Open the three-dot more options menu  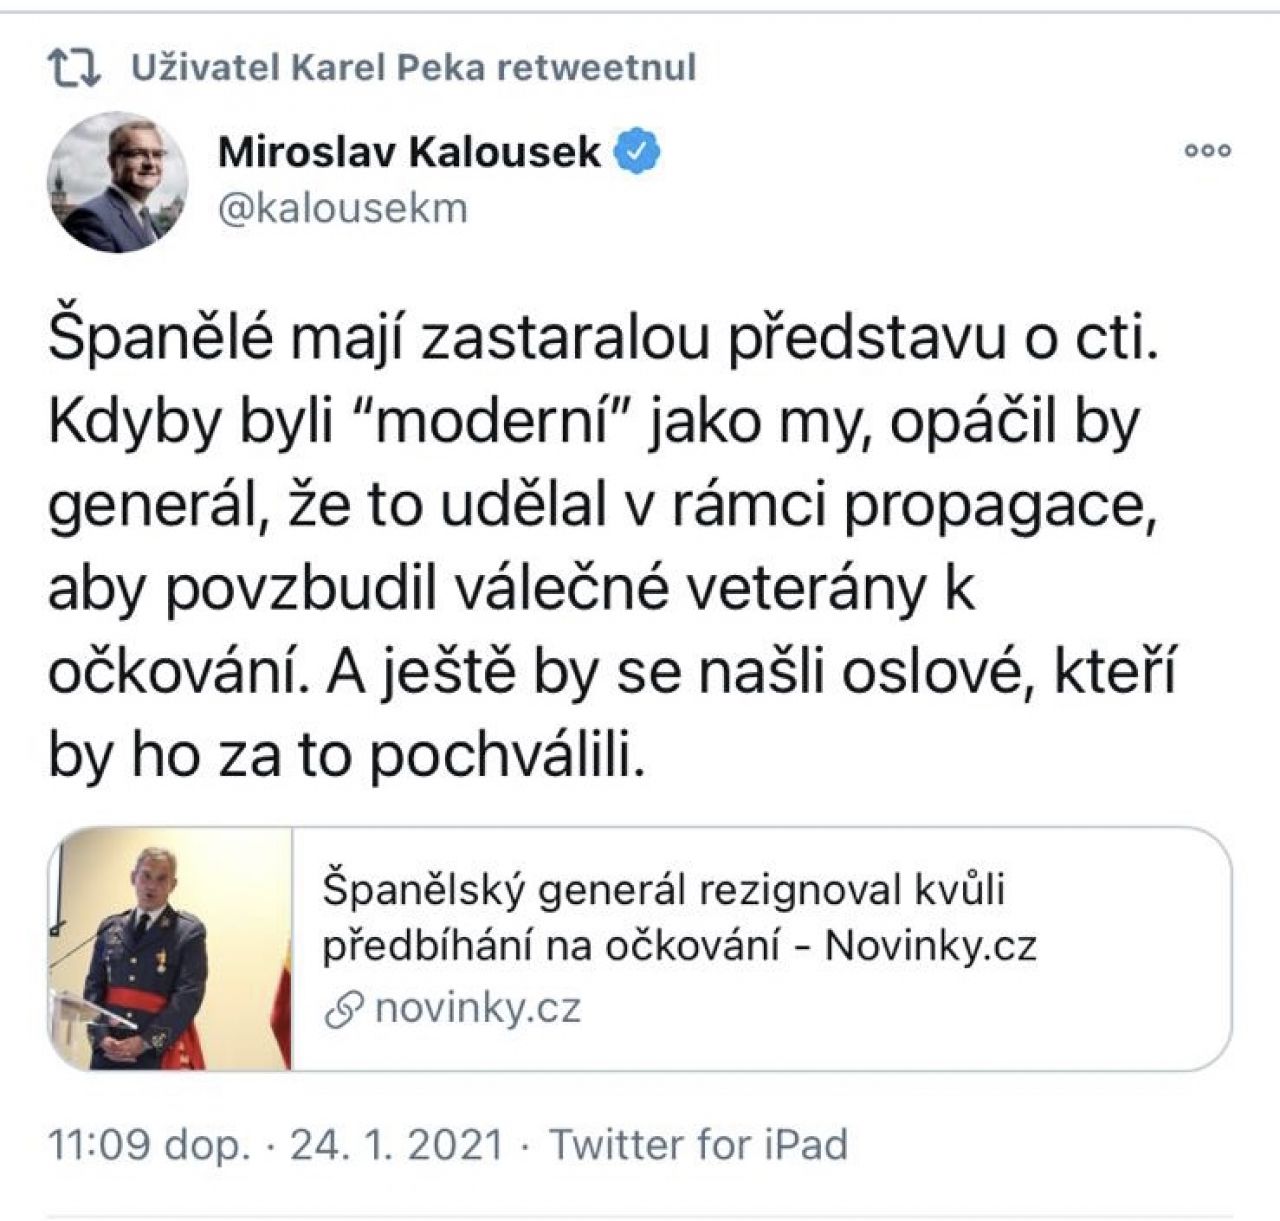tap(1207, 151)
